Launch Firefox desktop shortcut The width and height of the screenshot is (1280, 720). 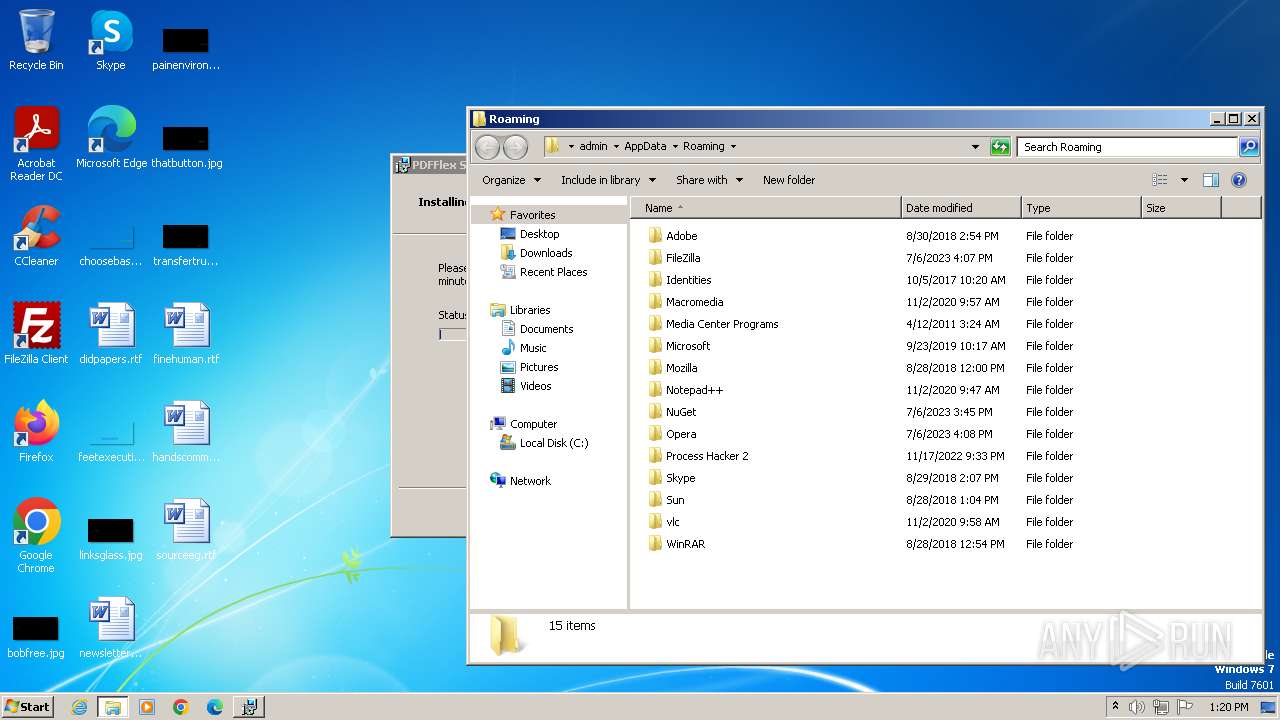click(36, 432)
